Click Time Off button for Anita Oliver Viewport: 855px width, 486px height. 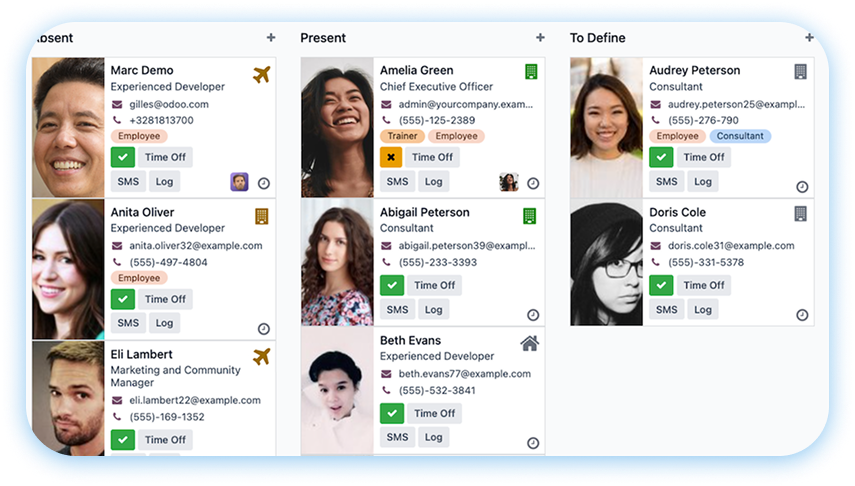[x=165, y=299]
